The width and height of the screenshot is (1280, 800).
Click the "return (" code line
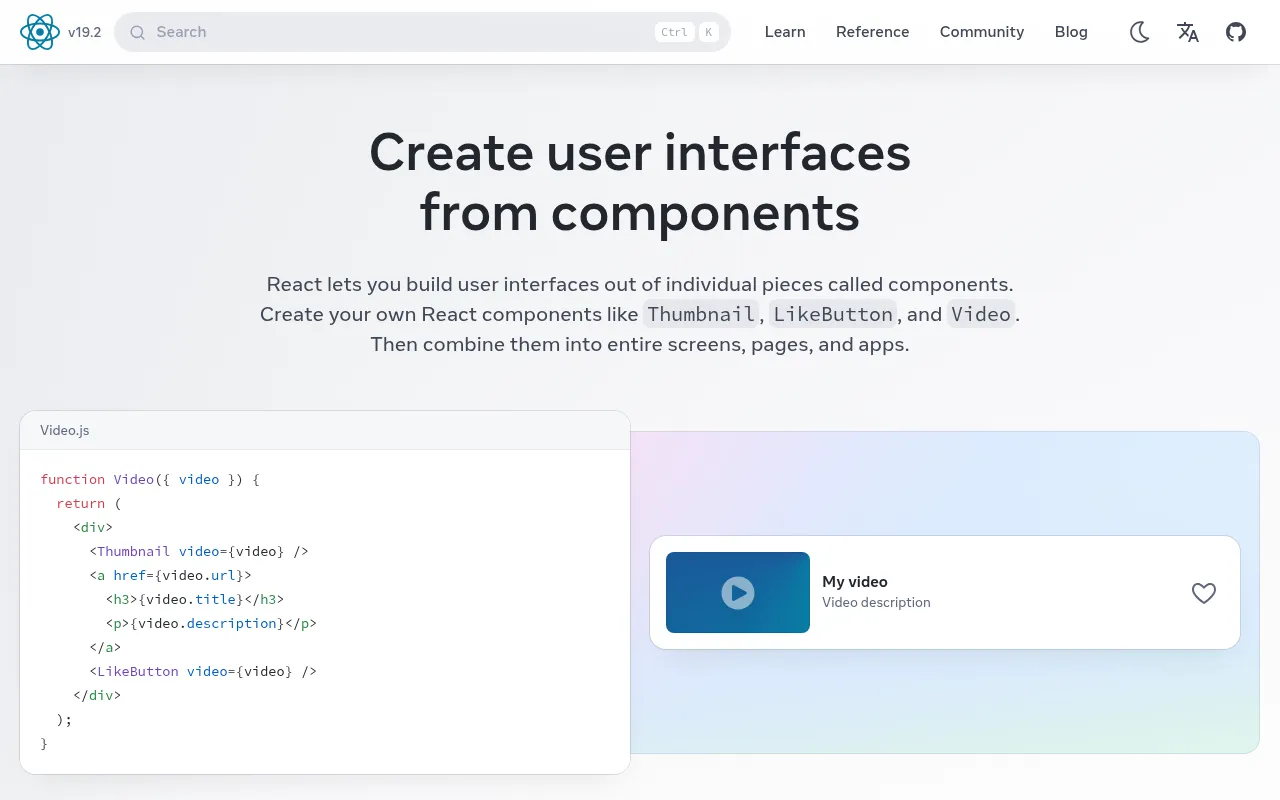click(88, 503)
